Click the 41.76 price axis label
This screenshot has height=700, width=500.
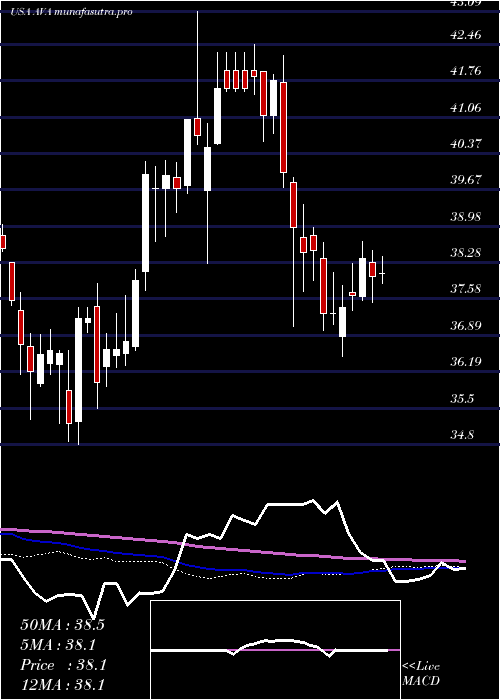(x=466, y=71)
